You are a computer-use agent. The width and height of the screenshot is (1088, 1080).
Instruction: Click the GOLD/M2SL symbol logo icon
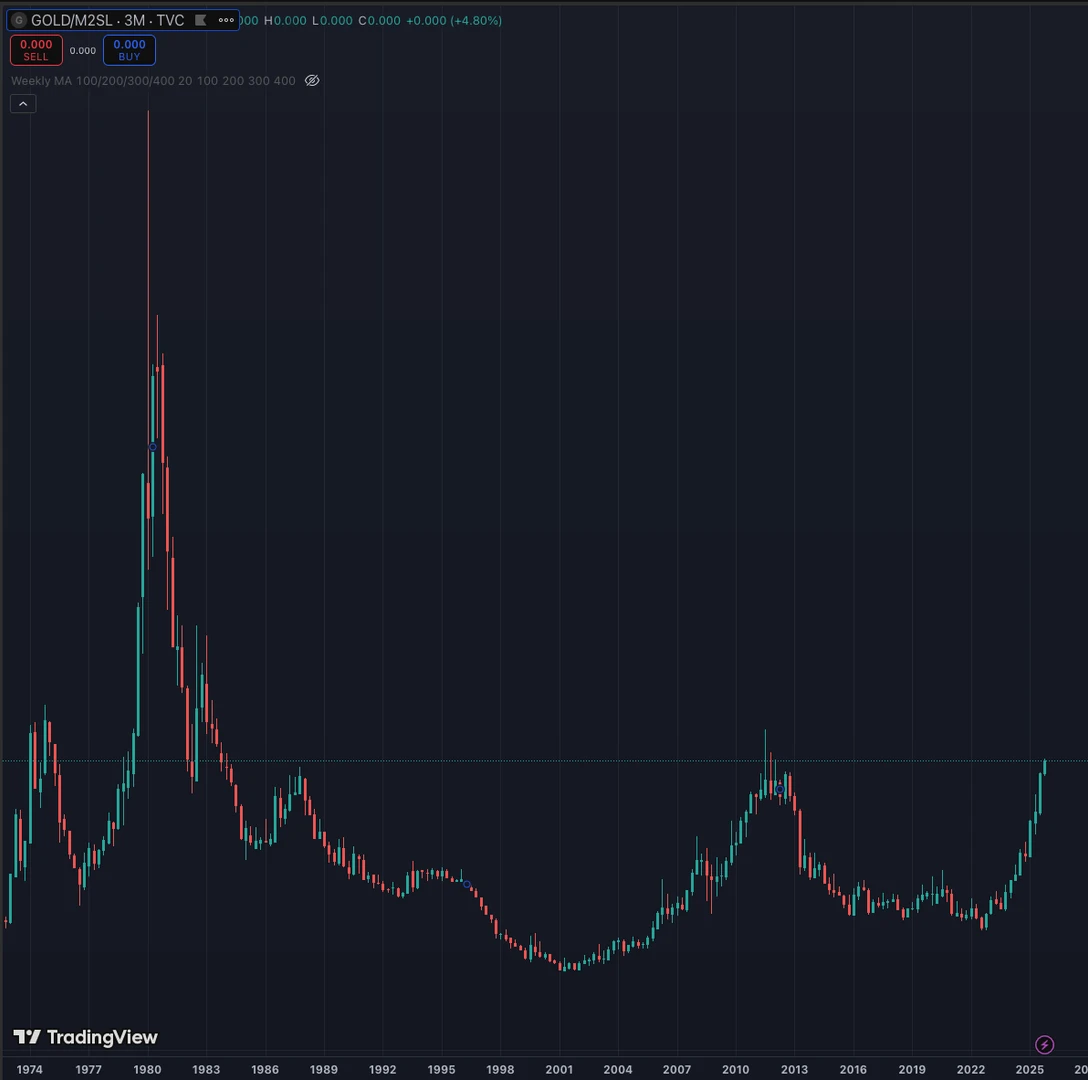coord(18,20)
